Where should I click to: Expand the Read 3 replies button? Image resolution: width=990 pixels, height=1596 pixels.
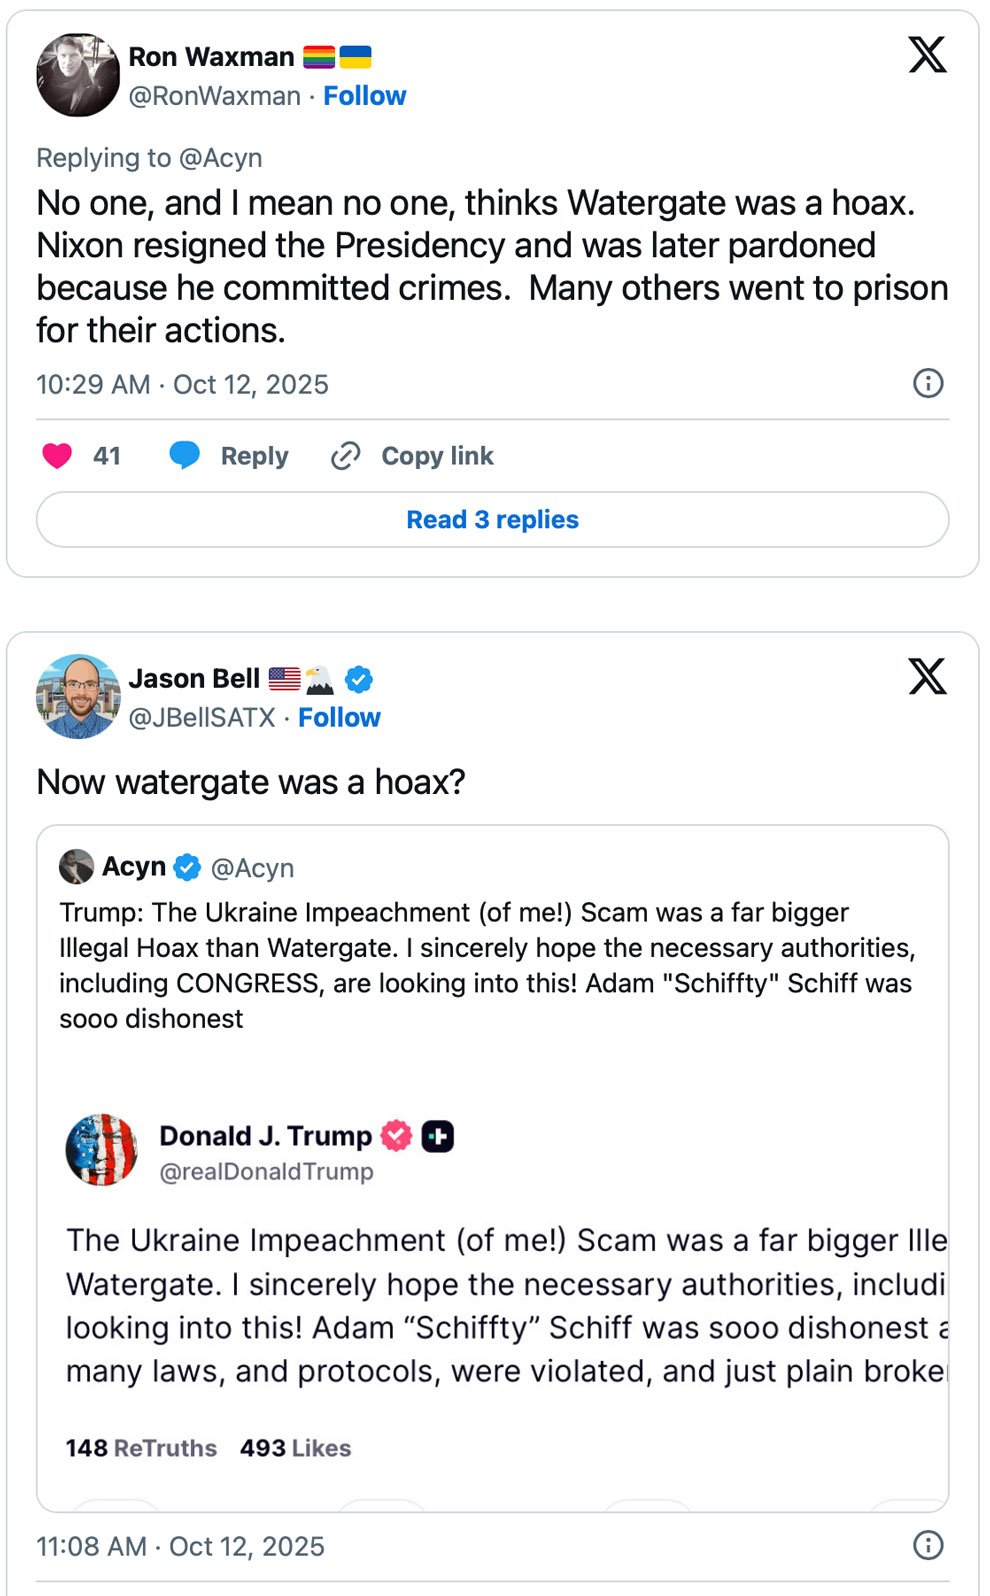coord(492,520)
